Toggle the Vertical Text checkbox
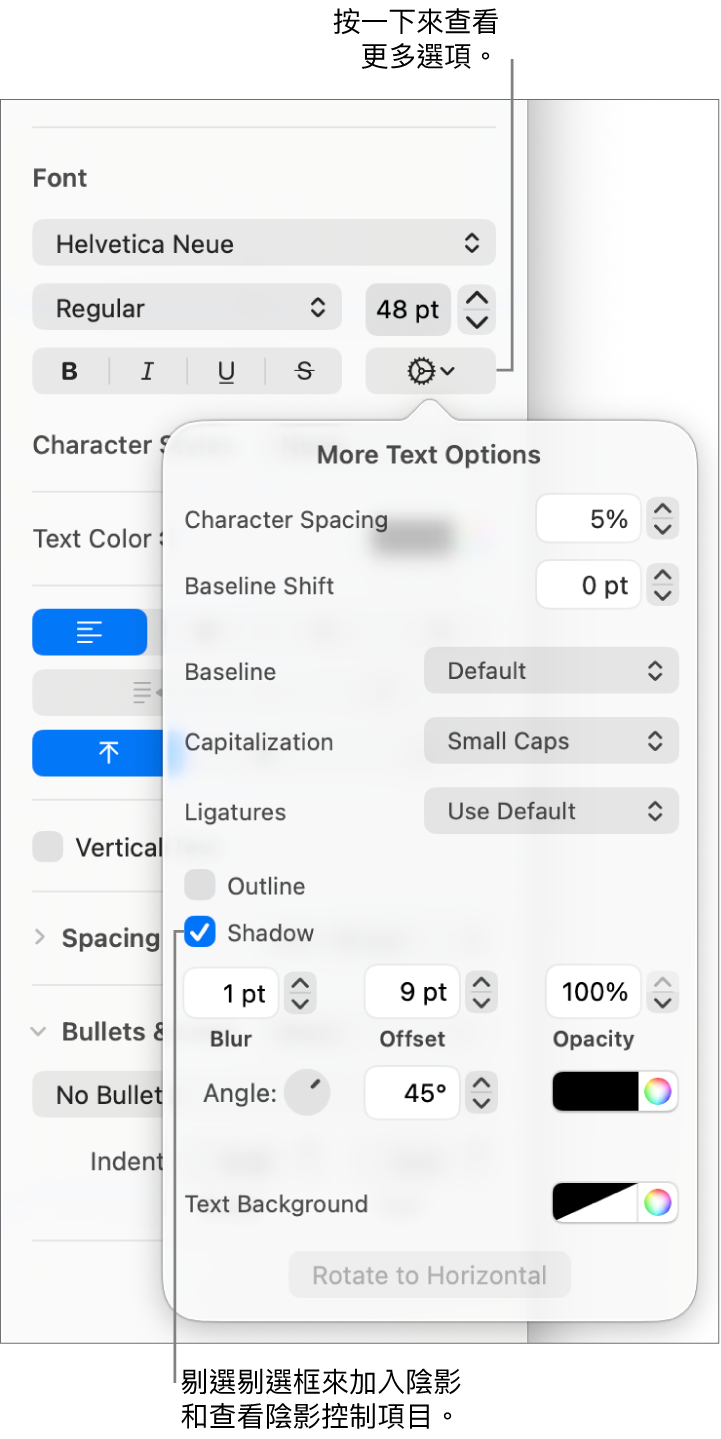 [x=47, y=848]
